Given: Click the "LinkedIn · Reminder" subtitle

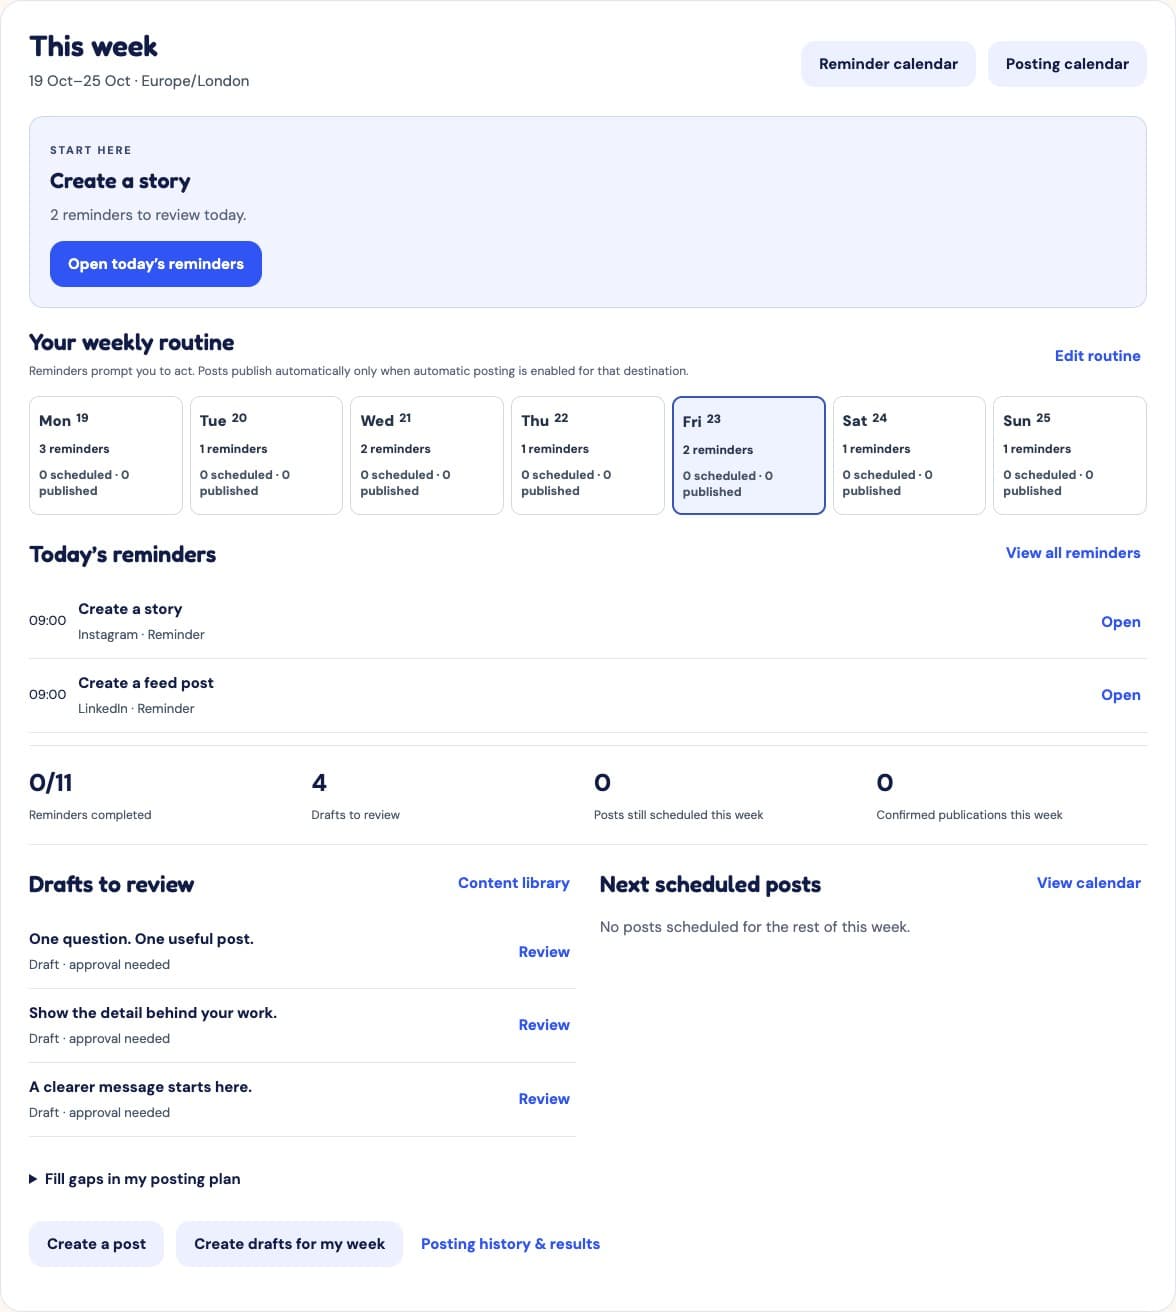Looking at the screenshot, I should (136, 709).
